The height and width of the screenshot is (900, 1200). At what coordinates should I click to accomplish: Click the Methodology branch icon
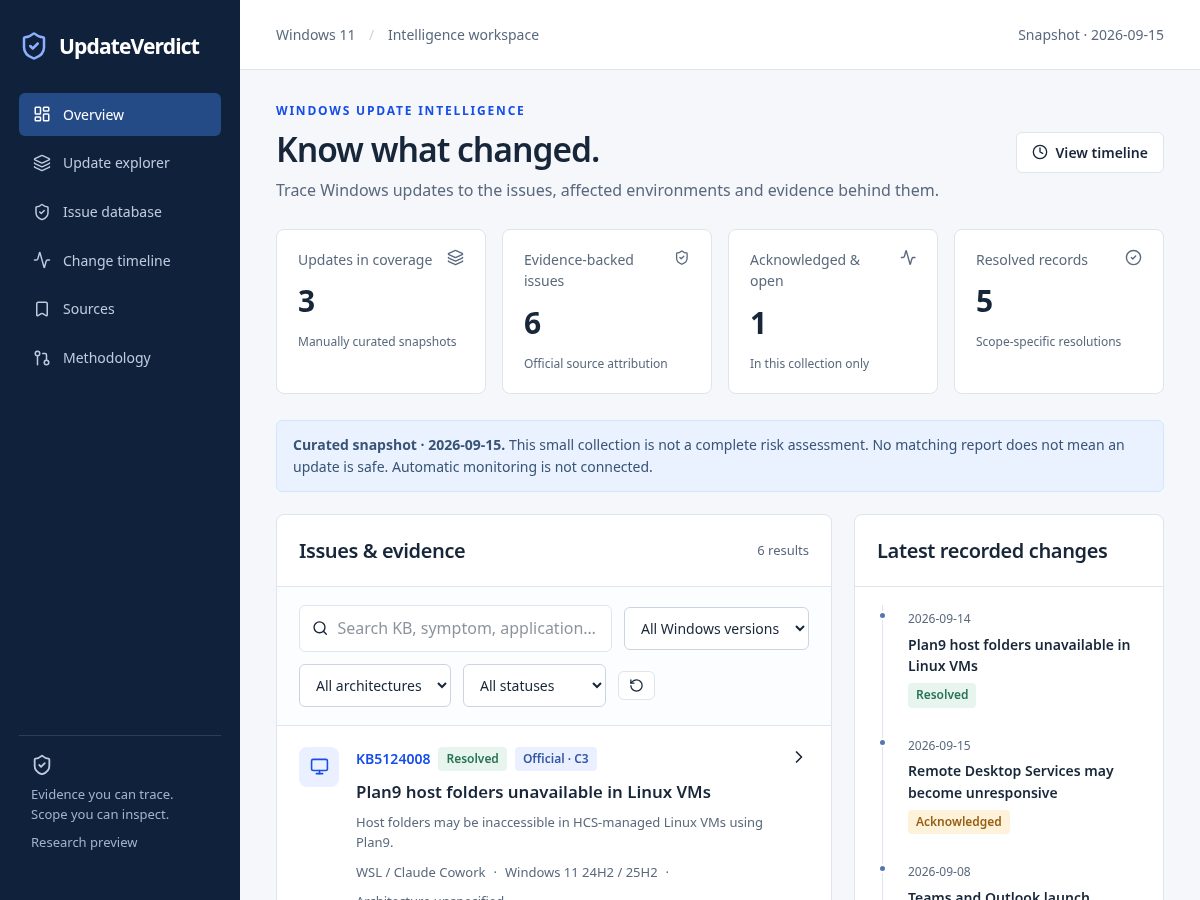(x=42, y=358)
